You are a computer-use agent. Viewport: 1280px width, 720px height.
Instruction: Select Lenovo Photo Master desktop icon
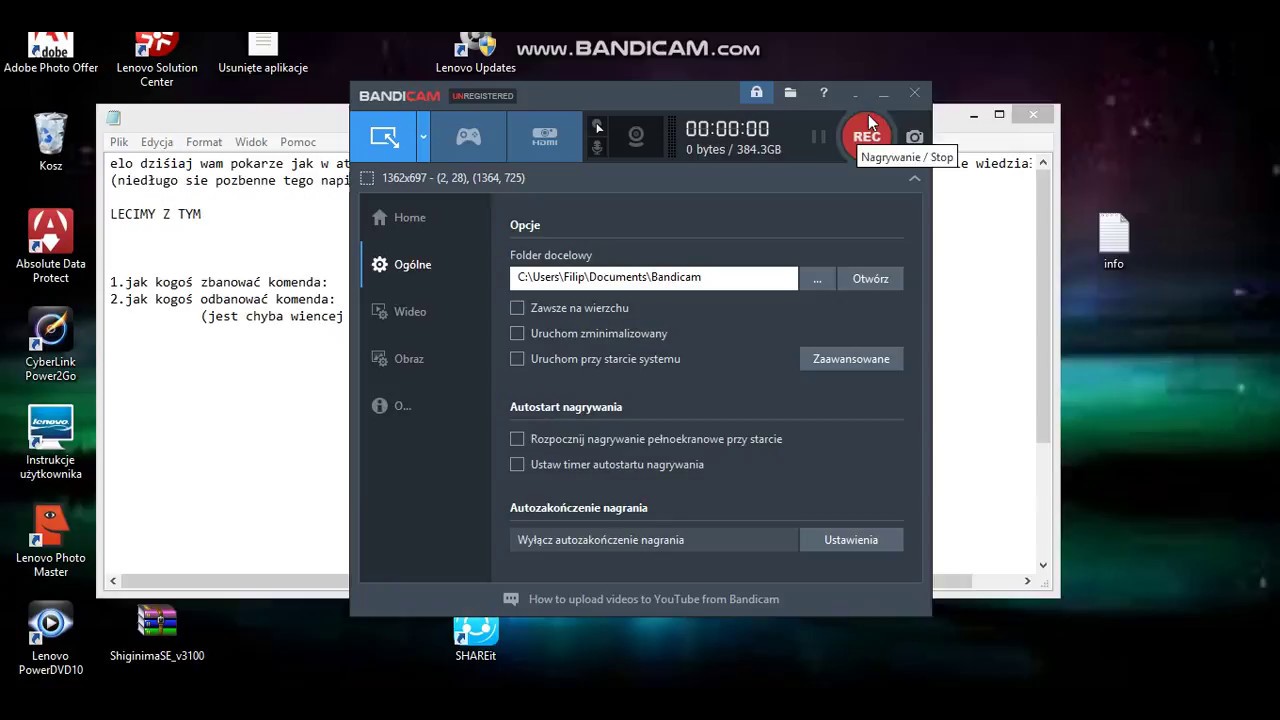tap(51, 541)
